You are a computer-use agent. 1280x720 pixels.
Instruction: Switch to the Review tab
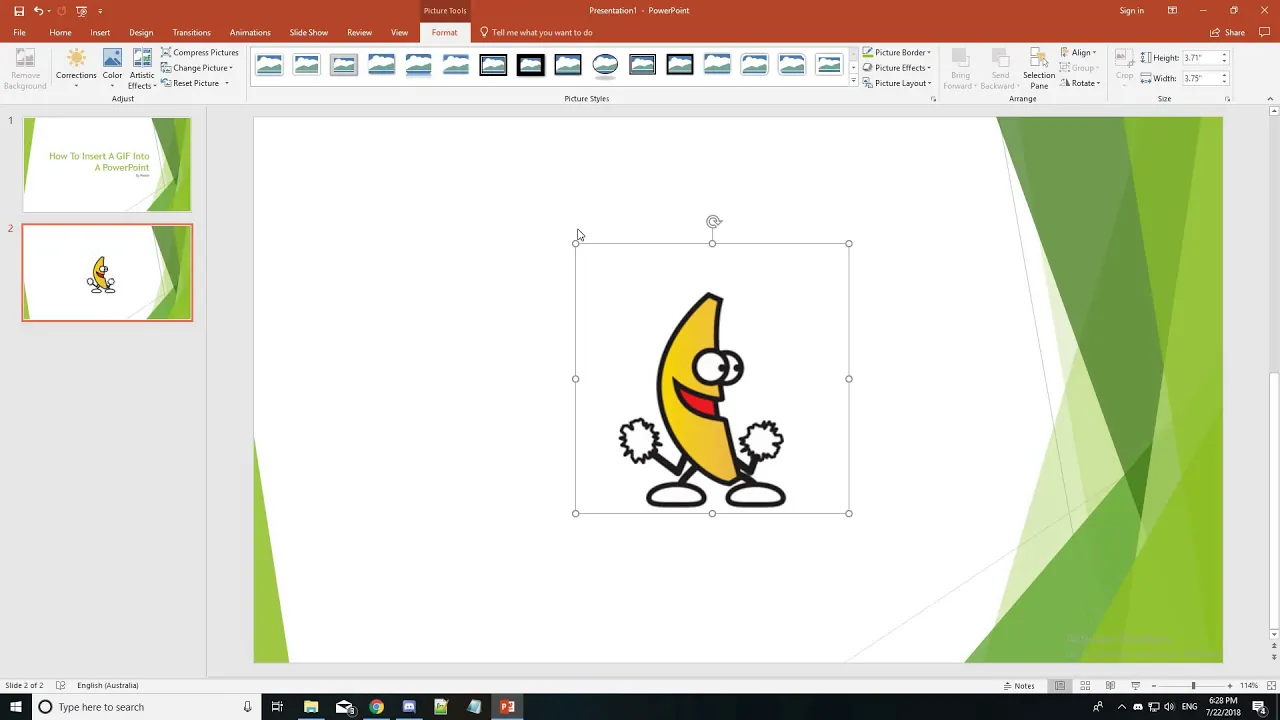tap(359, 32)
